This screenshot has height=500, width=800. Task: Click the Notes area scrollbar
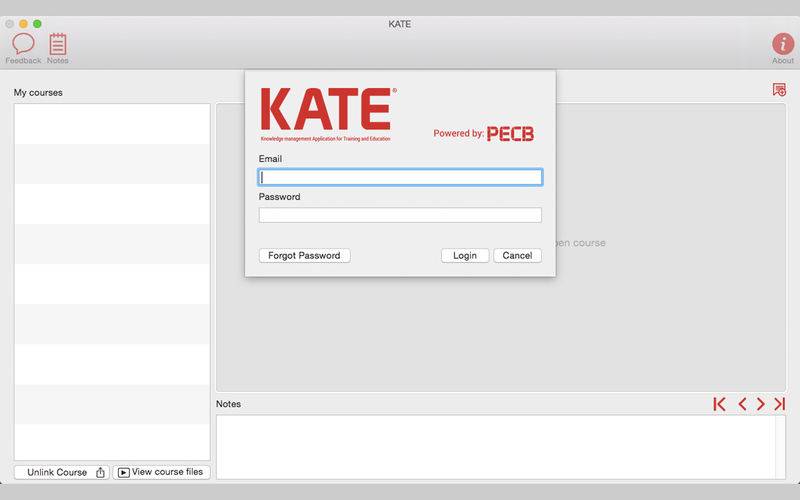pyautogui.click(x=781, y=447)
